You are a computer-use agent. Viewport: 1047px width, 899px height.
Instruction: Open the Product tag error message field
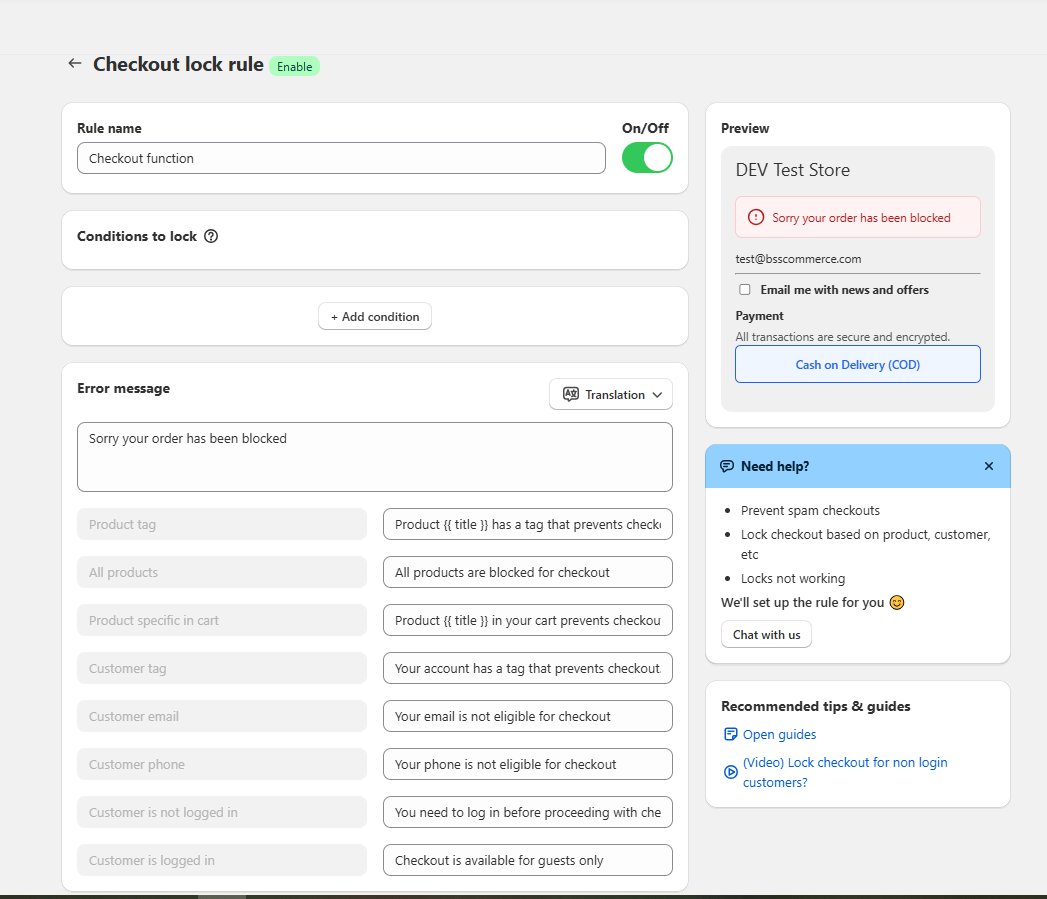(527, 524)
